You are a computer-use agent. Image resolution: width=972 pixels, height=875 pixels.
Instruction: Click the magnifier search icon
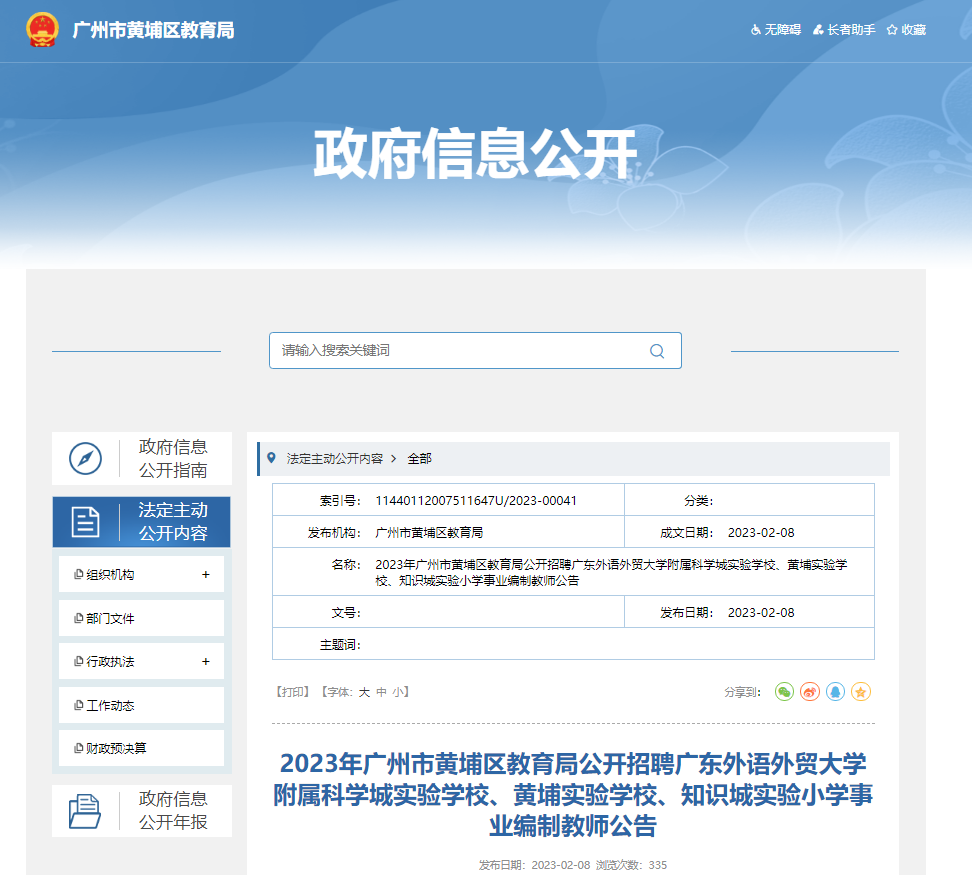(x=657, y=351)
